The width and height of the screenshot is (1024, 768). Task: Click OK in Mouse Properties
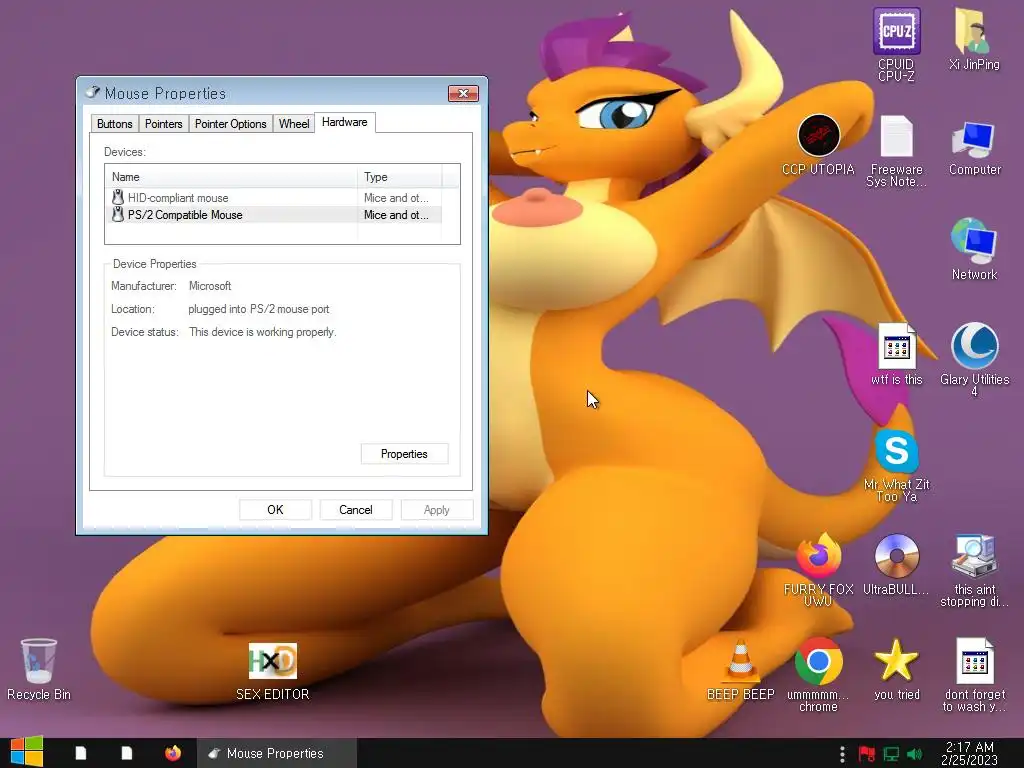coord(276,510)
